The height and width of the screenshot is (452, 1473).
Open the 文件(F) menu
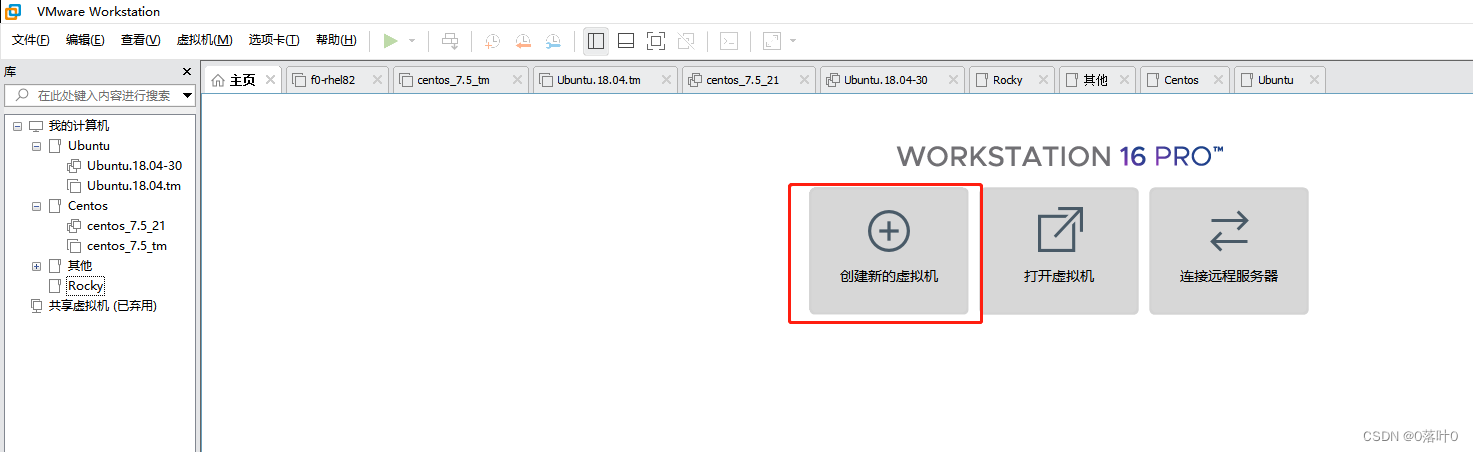(31, 40)
